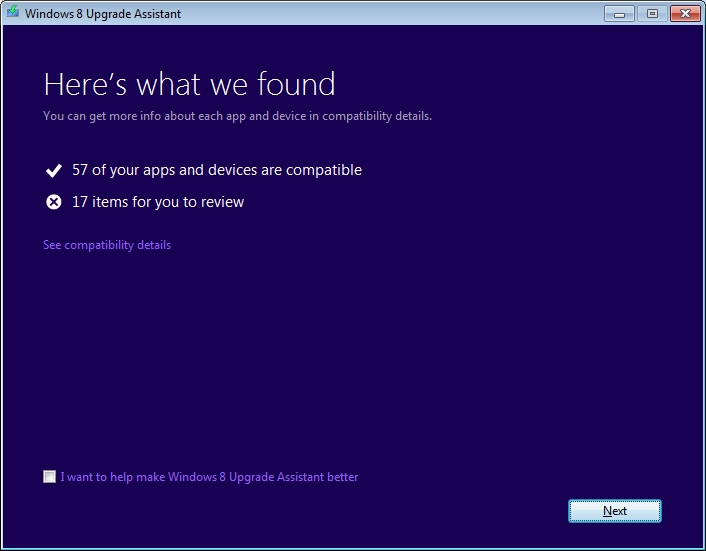Open the See compatibility details link
Image resolution: width=706 pixels, height=551 pixels.
[x=107, y=245]
